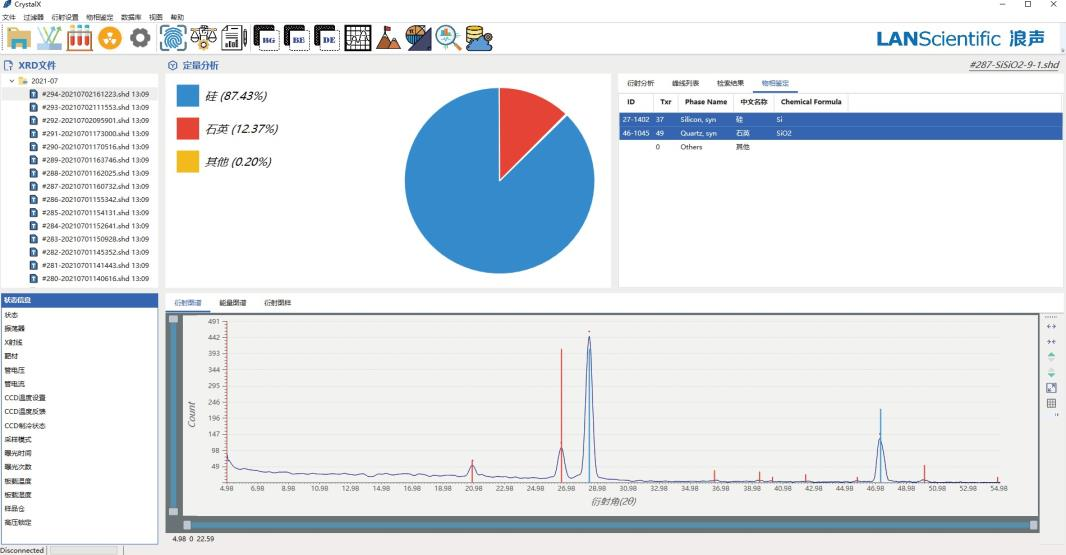Click the balance scales toolbar icon
This screenshot has height=555, width=1066.
(204, 38)
